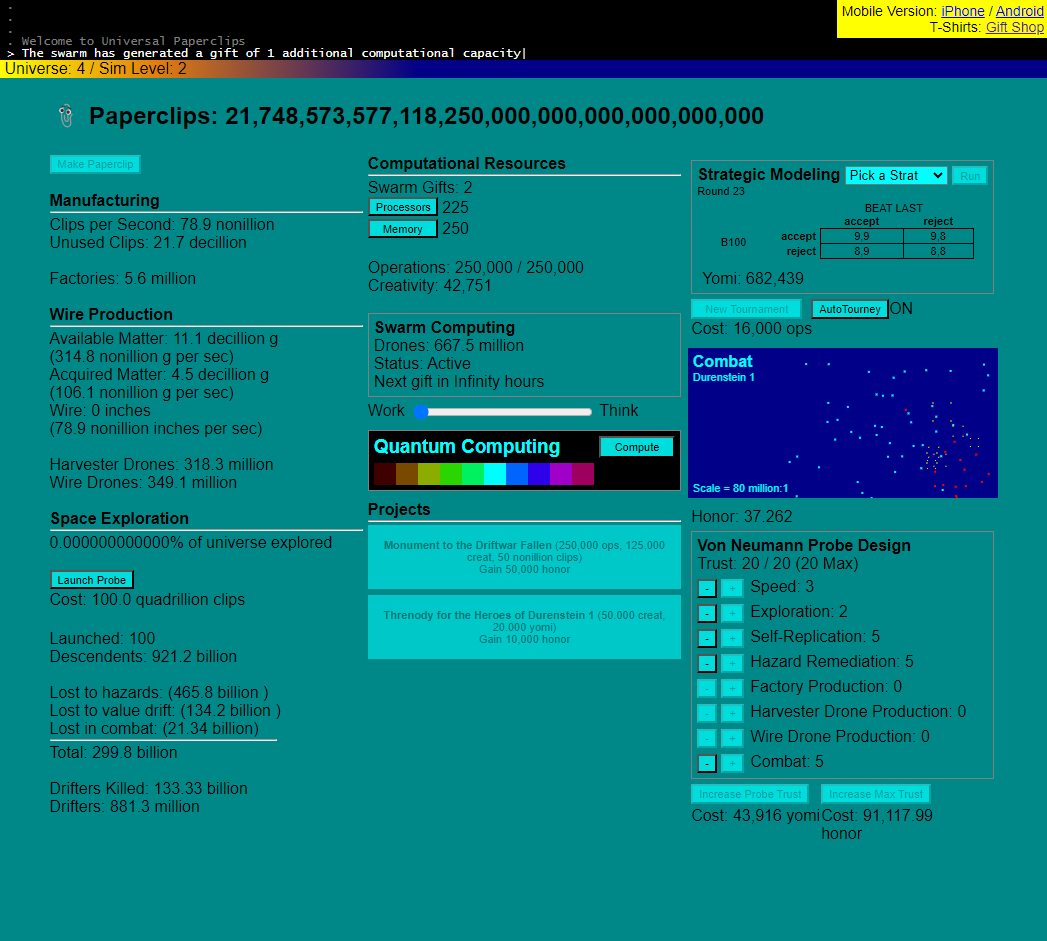Click Increase Probe Trust button
The image size is (1047, 941).
pos(749,794)
